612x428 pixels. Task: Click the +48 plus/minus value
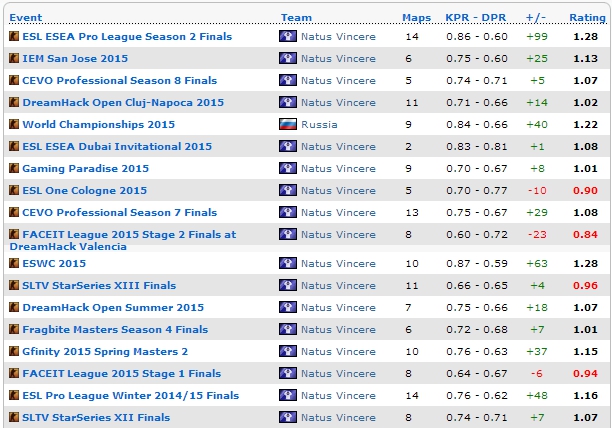coord(537,395)
